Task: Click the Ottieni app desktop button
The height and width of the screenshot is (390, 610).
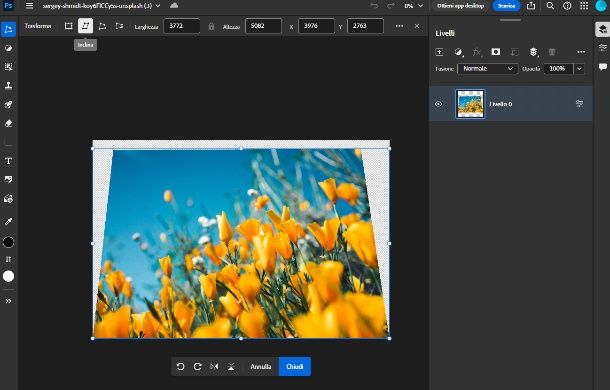Action: coord(460,6)
